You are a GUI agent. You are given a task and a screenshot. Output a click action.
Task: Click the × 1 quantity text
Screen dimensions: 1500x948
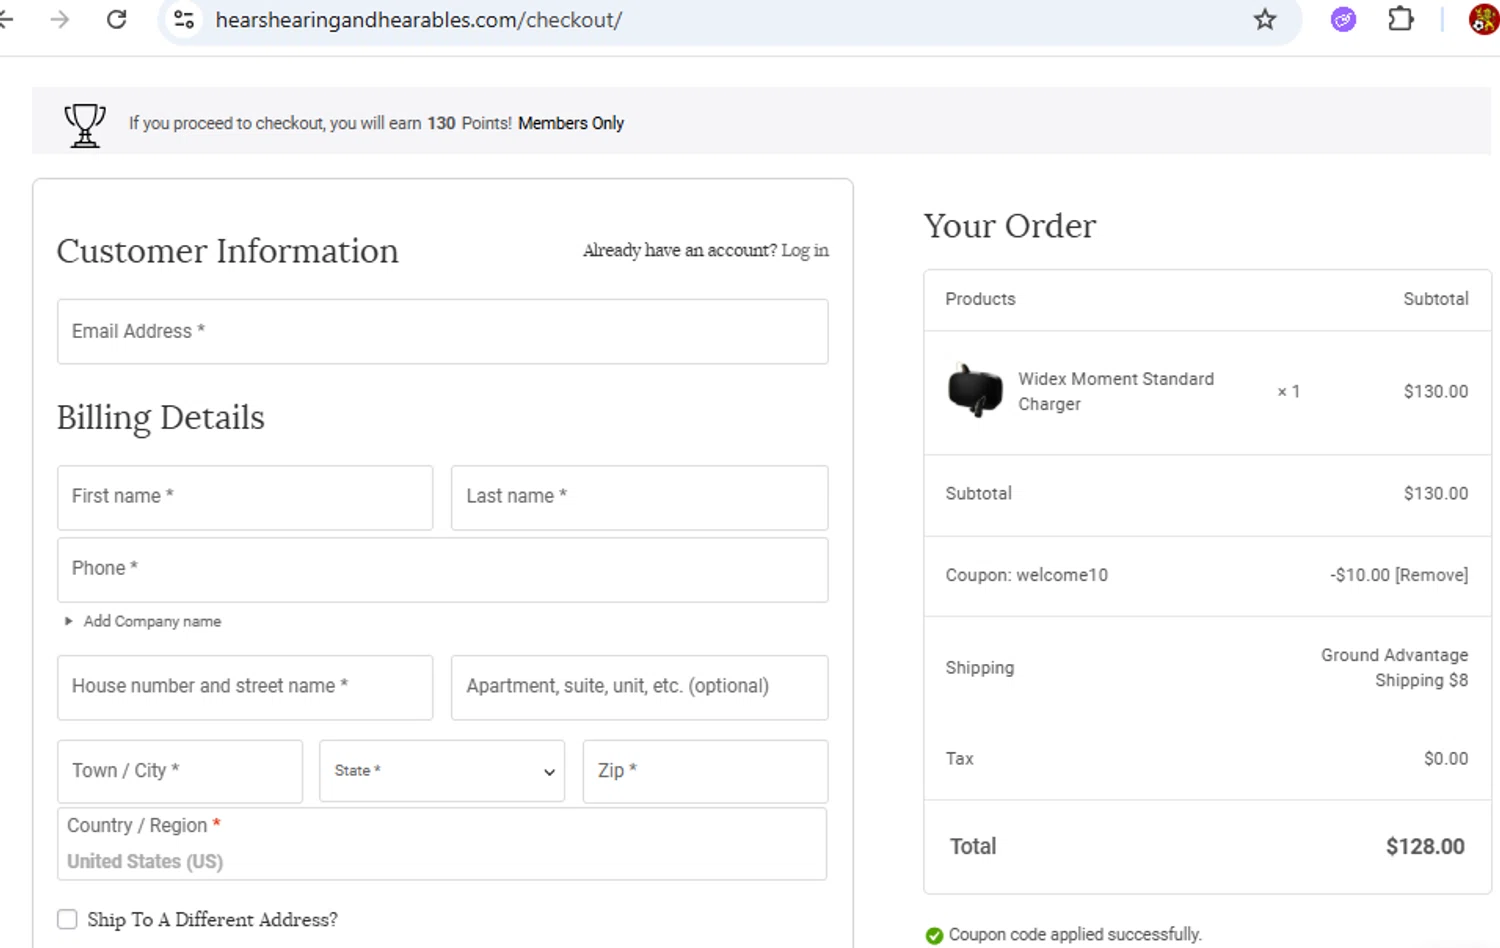[x=1288, y=392]
